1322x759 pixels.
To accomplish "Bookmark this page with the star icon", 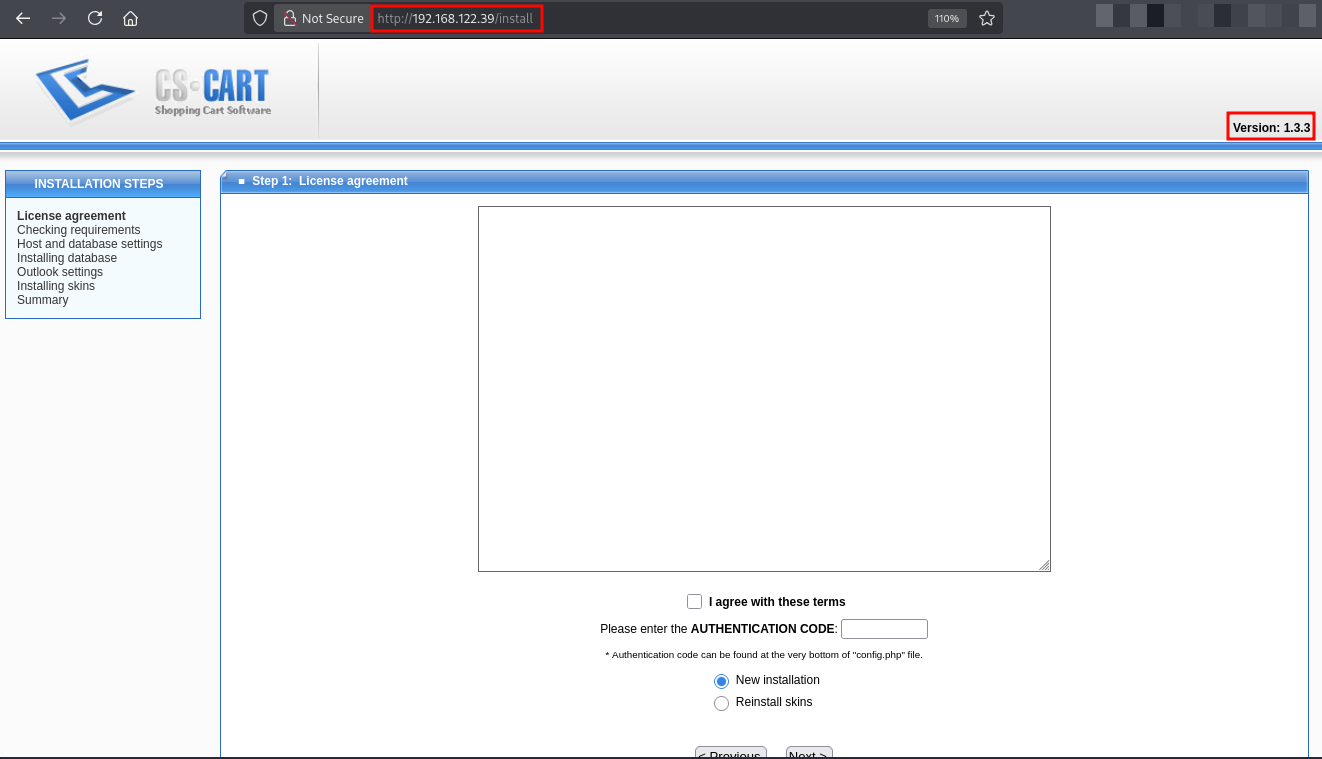I will pos(987,18).
